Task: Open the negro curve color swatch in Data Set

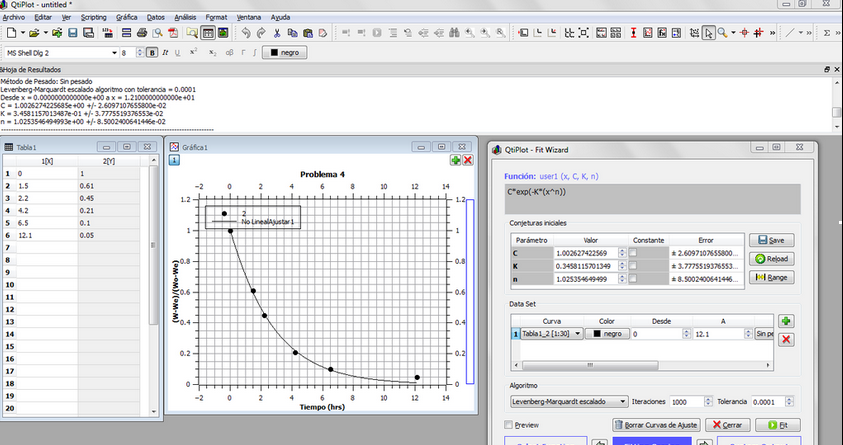Action: 607,334
